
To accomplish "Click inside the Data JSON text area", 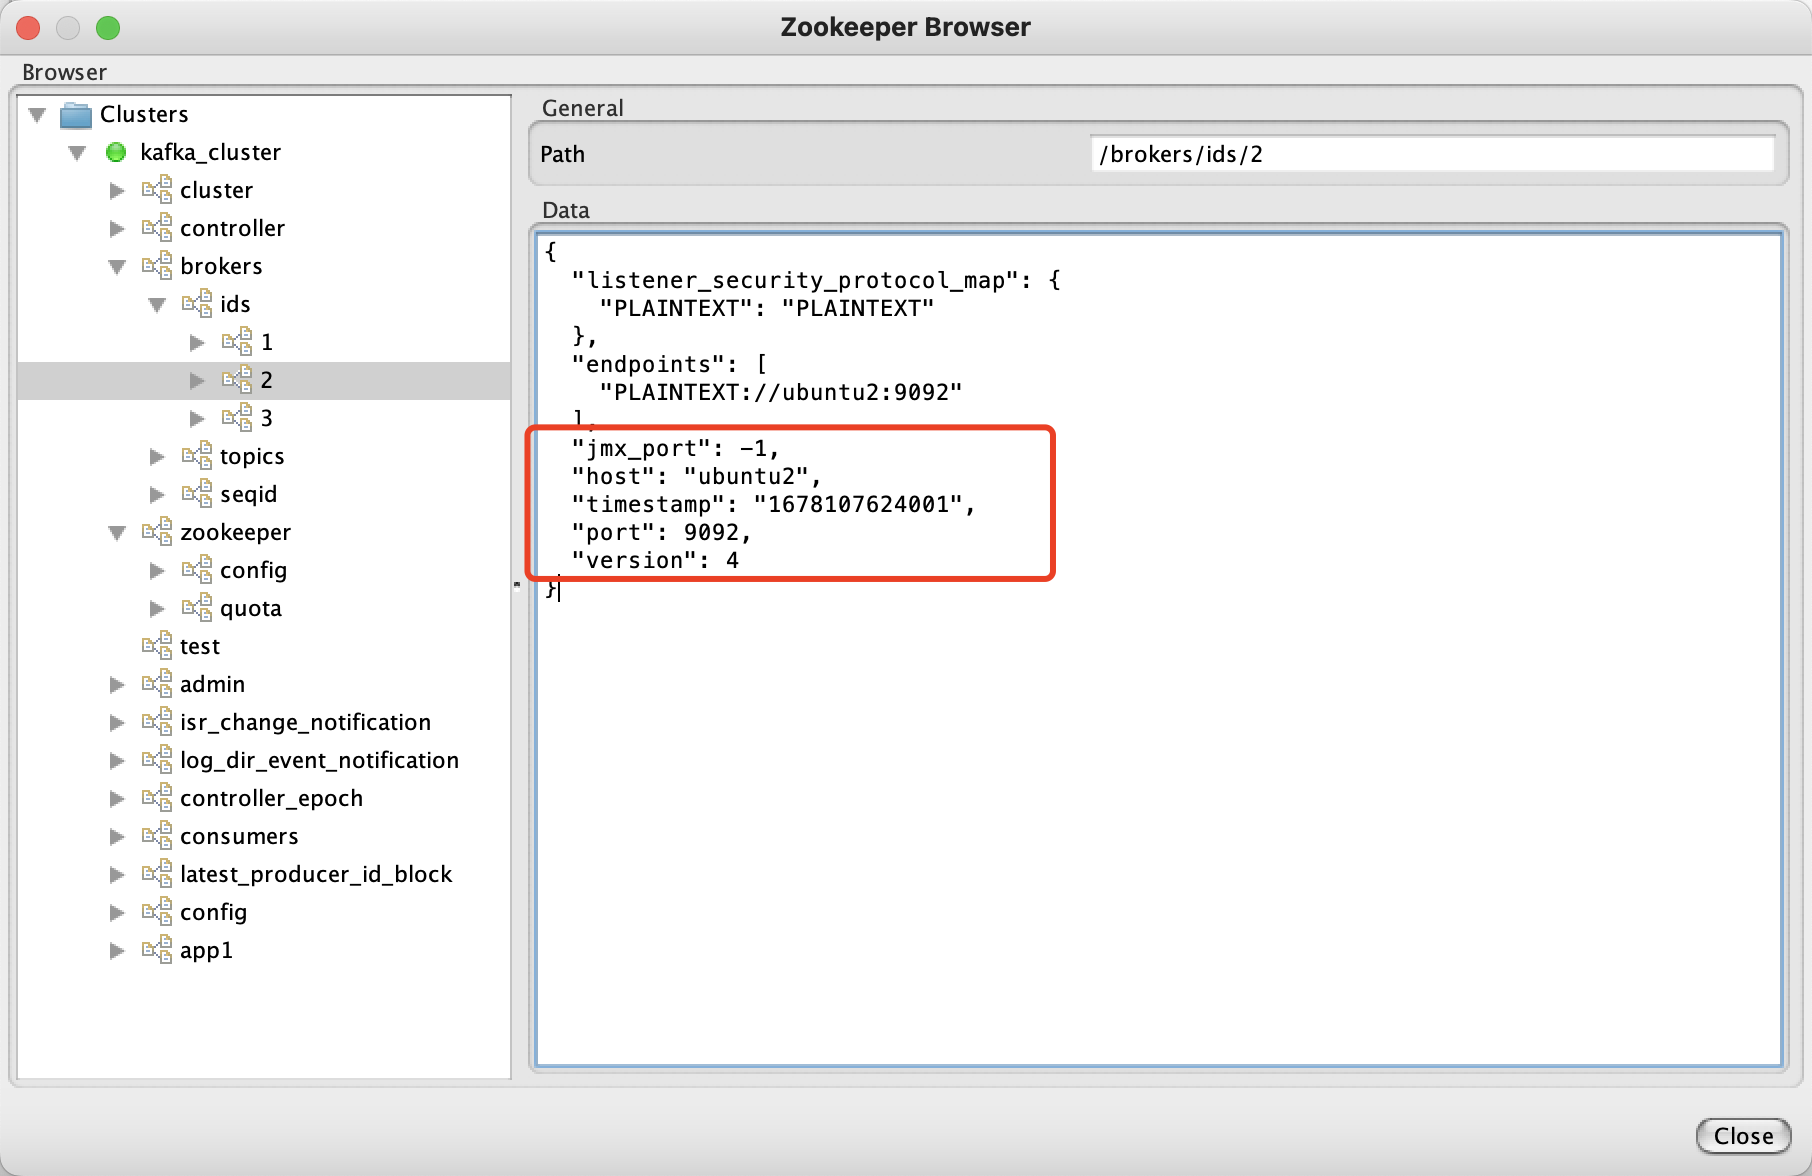I will 1158,800.
